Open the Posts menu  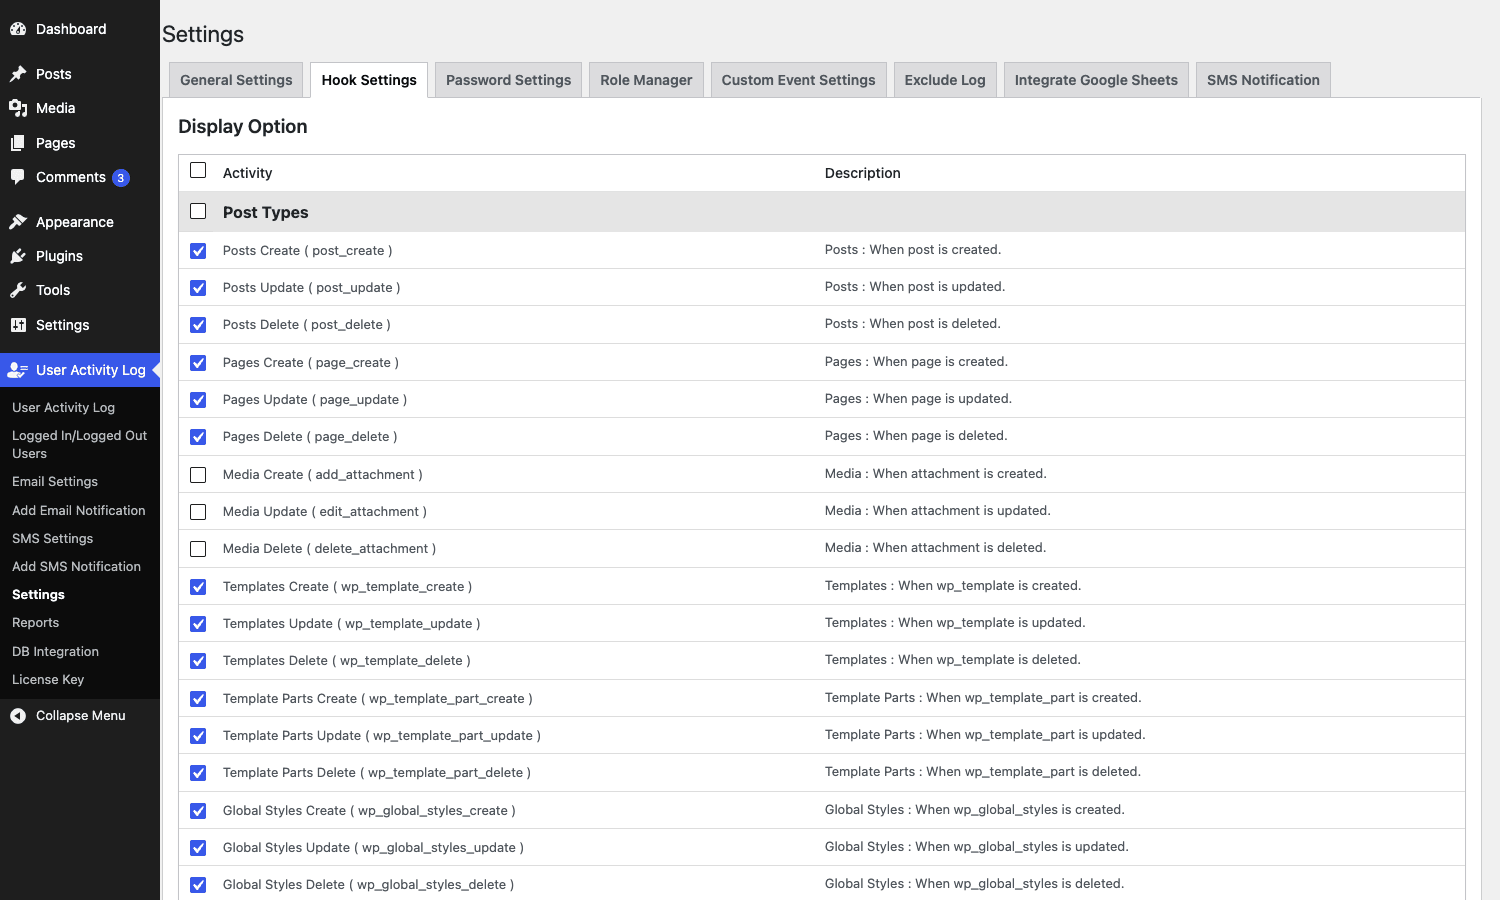[x=54, y=74]
